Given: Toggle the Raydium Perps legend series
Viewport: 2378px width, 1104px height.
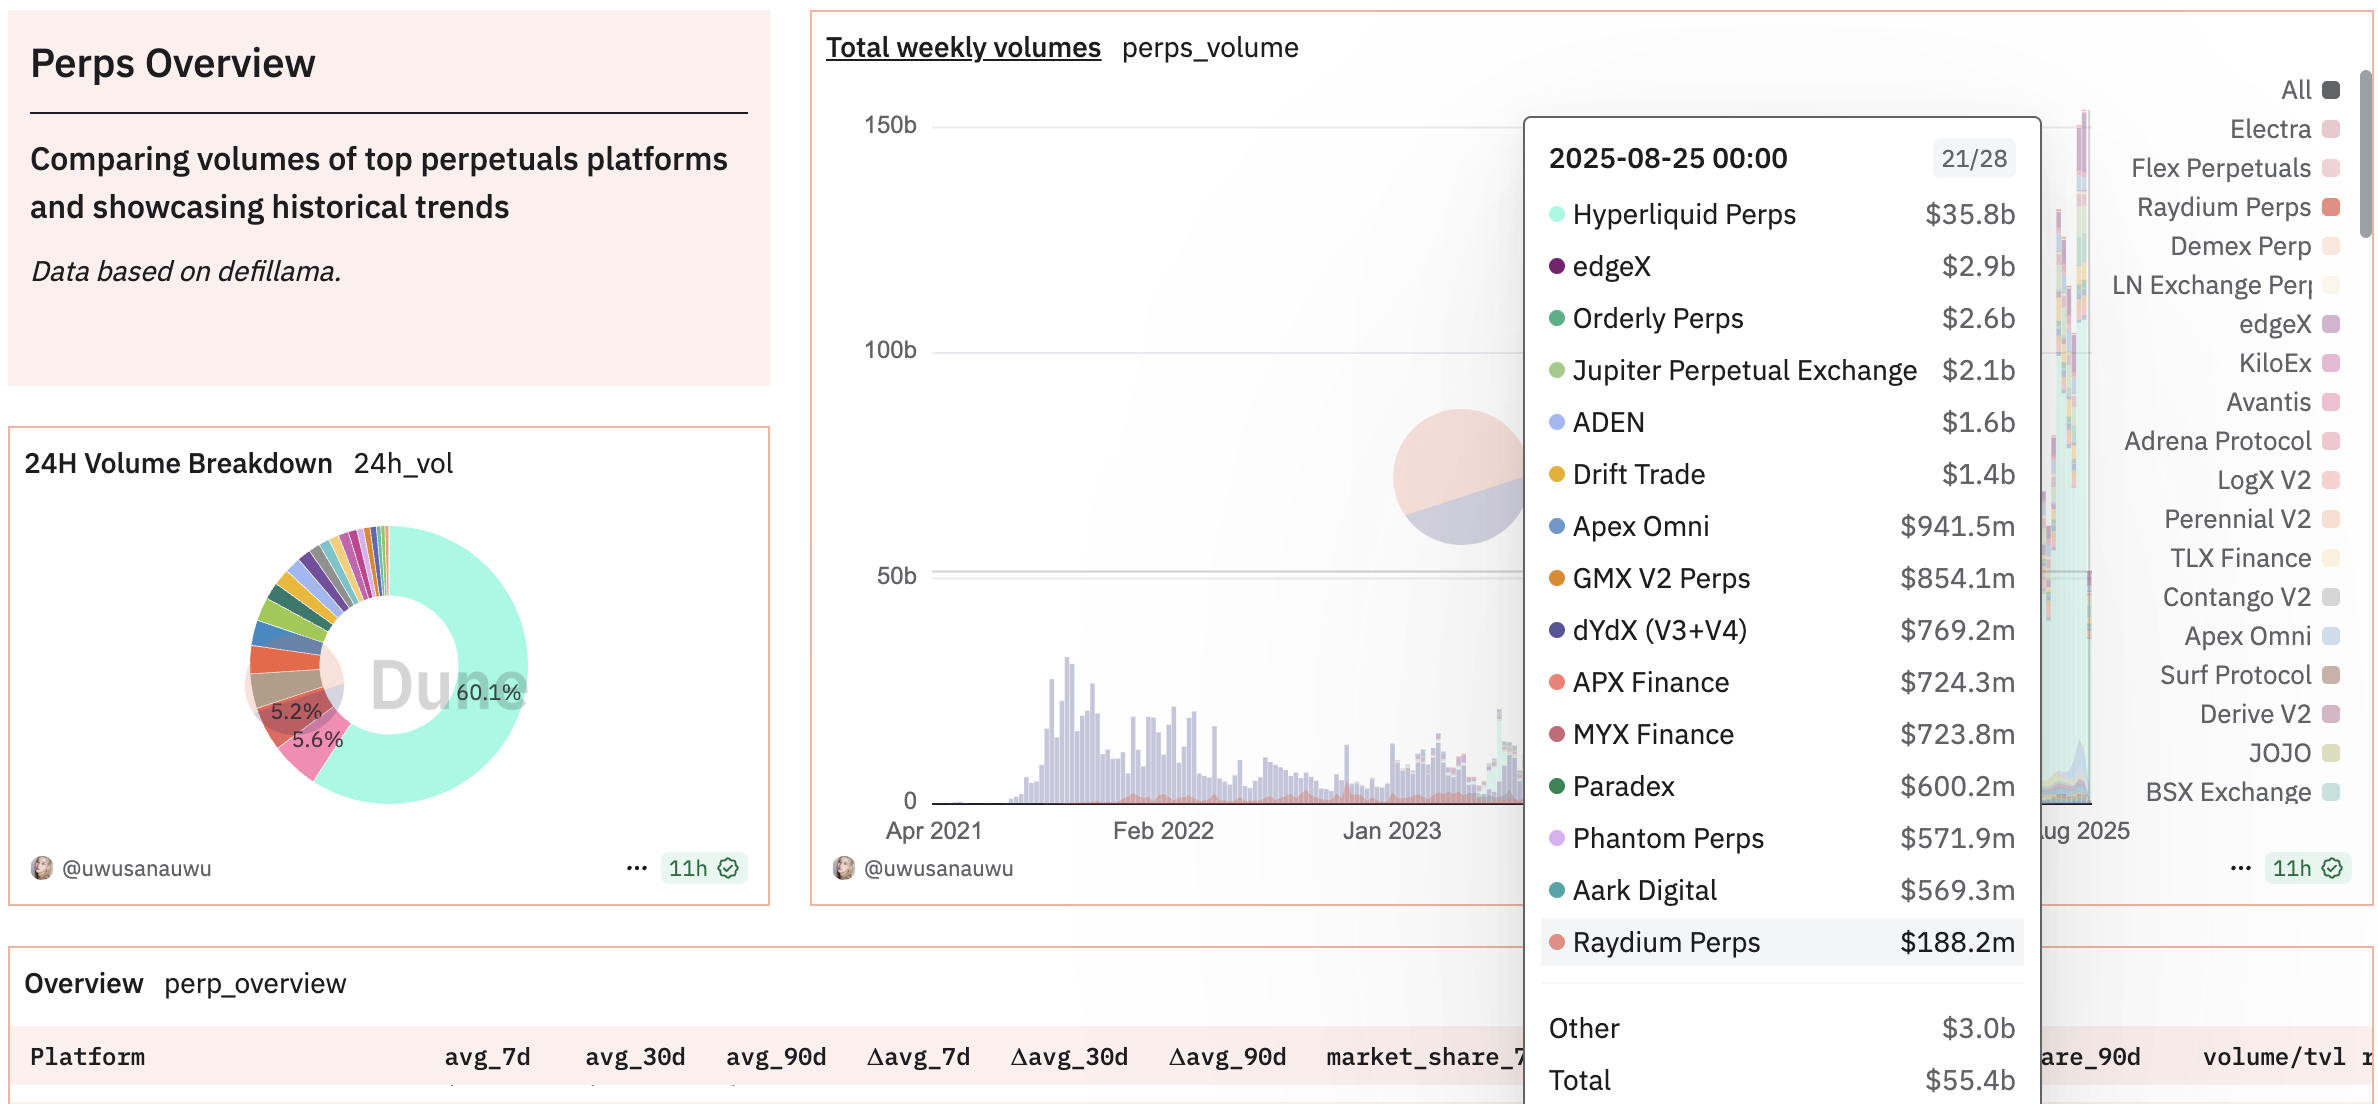Looking at the screenshot, I should pos(2224,207).
